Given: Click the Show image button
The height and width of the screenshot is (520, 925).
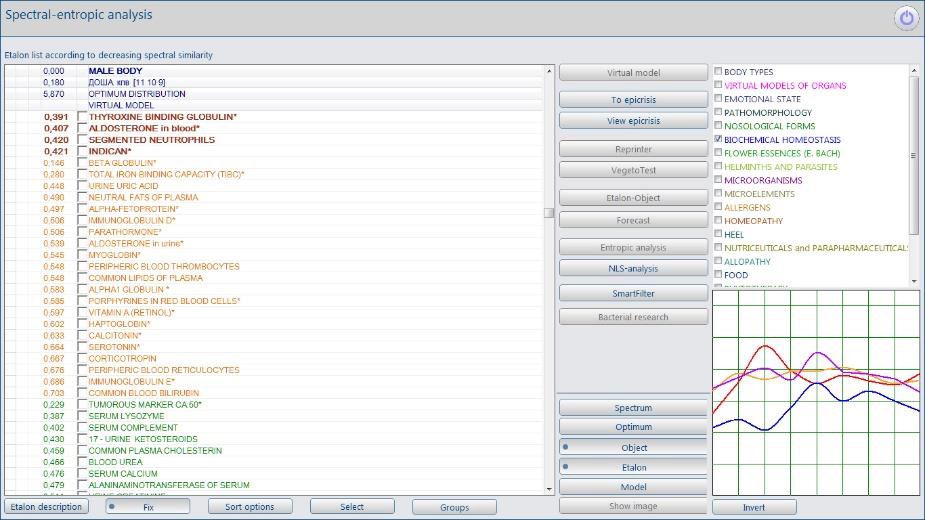Looking at the screenshot, I should coord(633,506).
